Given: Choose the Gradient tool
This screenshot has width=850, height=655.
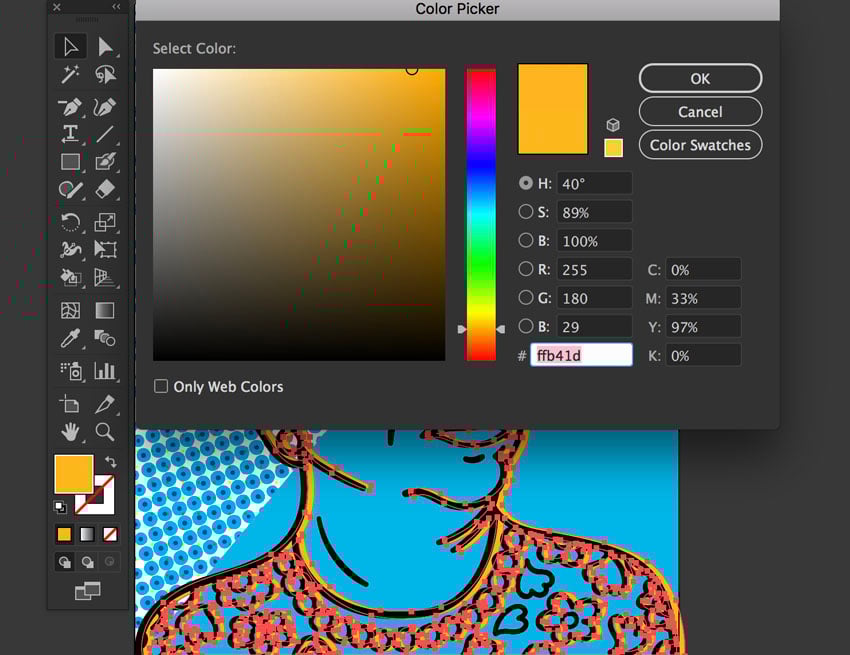Looking at the screenshot, I should coord(105,310).
